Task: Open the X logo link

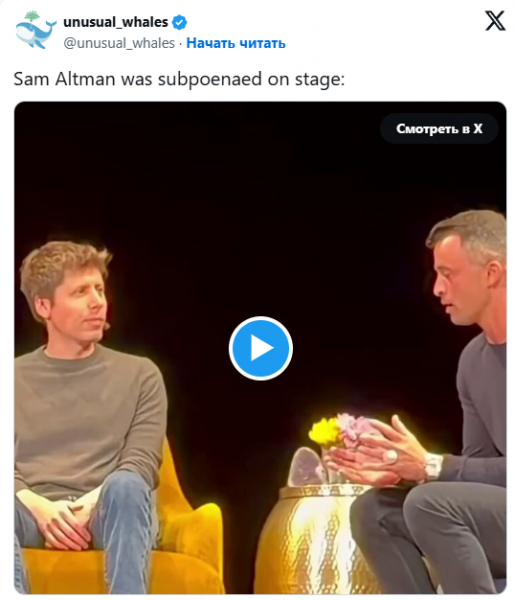Action: click(x=495, y=21)
